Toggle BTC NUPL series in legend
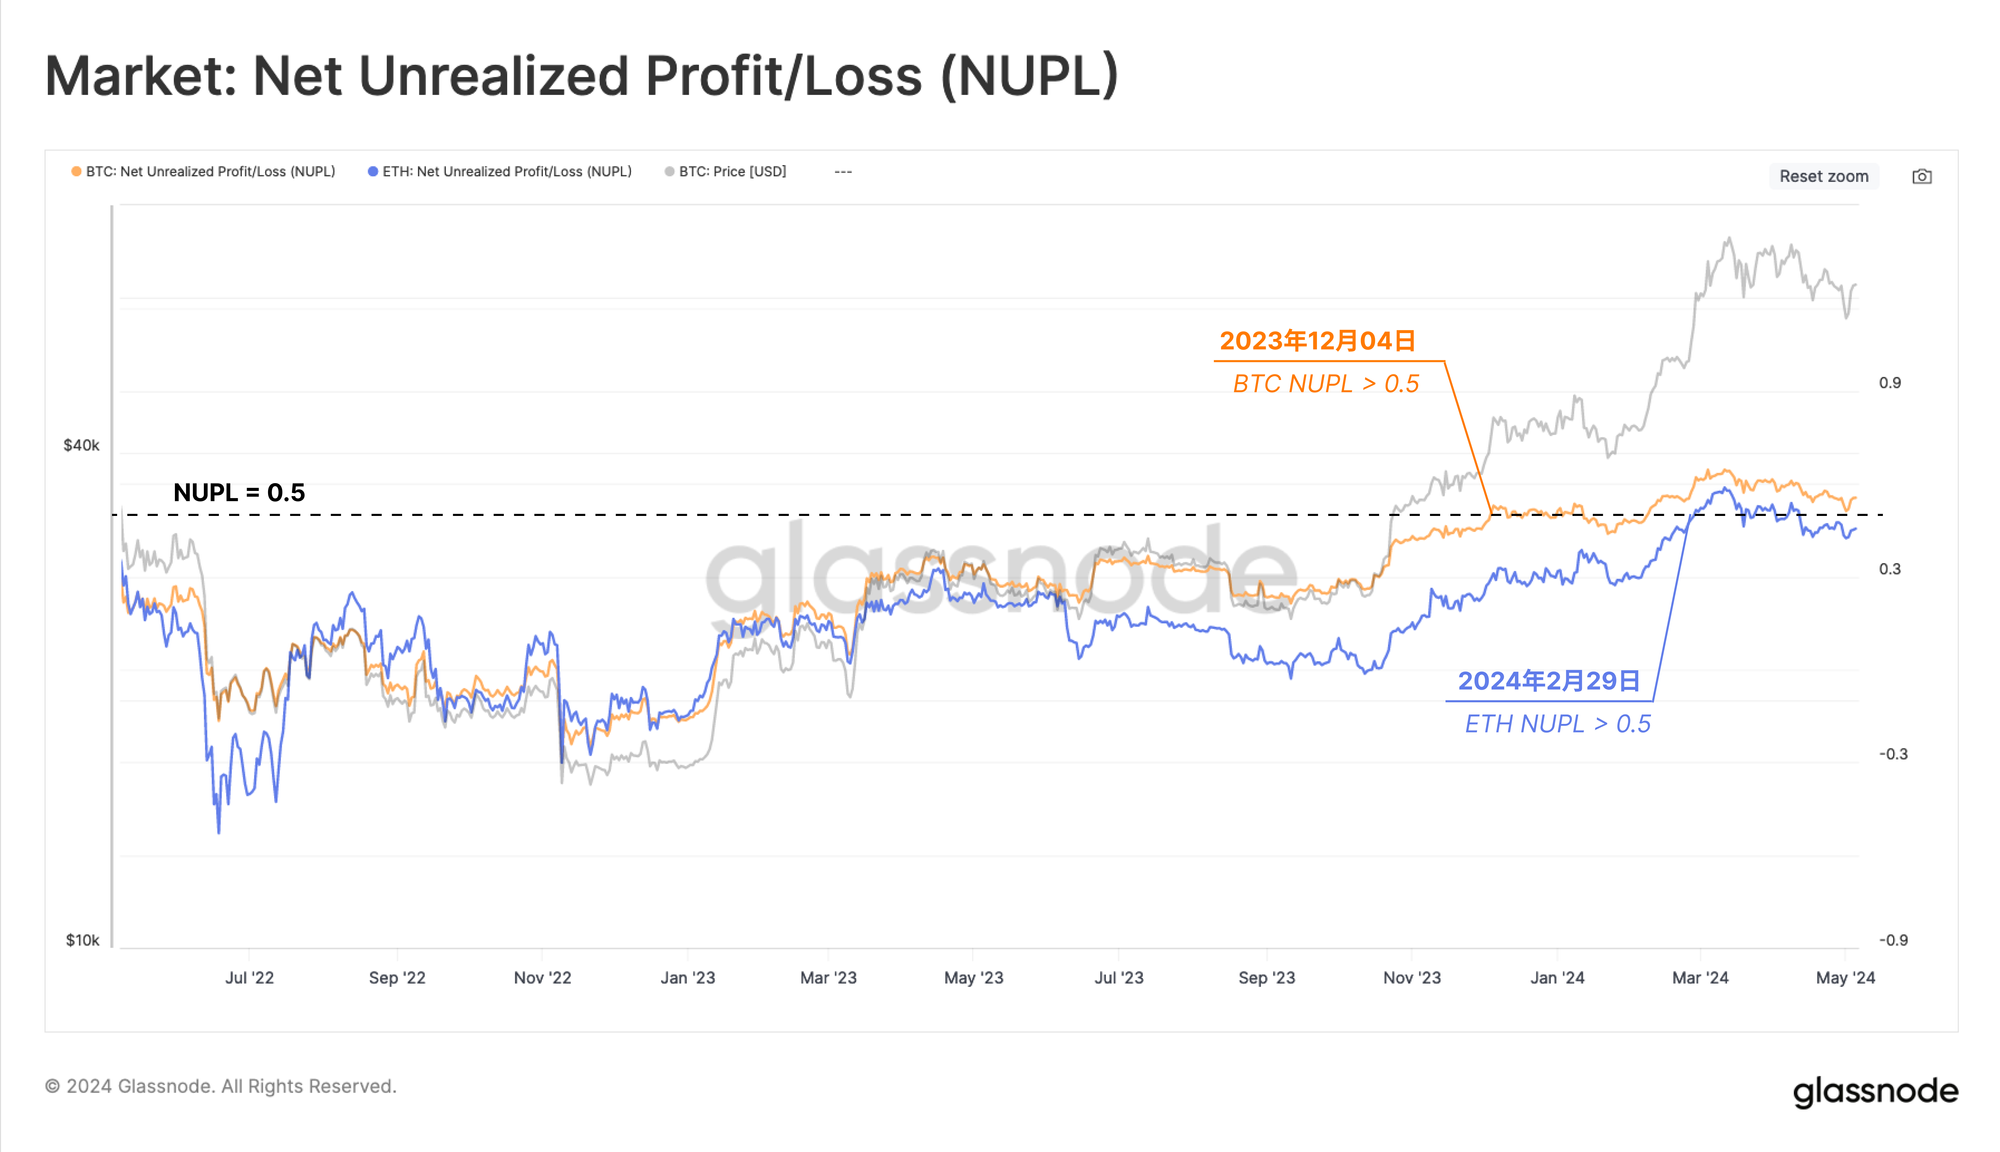Image resolution: width=2000 pixels, height=1152 pixels. 203,172
